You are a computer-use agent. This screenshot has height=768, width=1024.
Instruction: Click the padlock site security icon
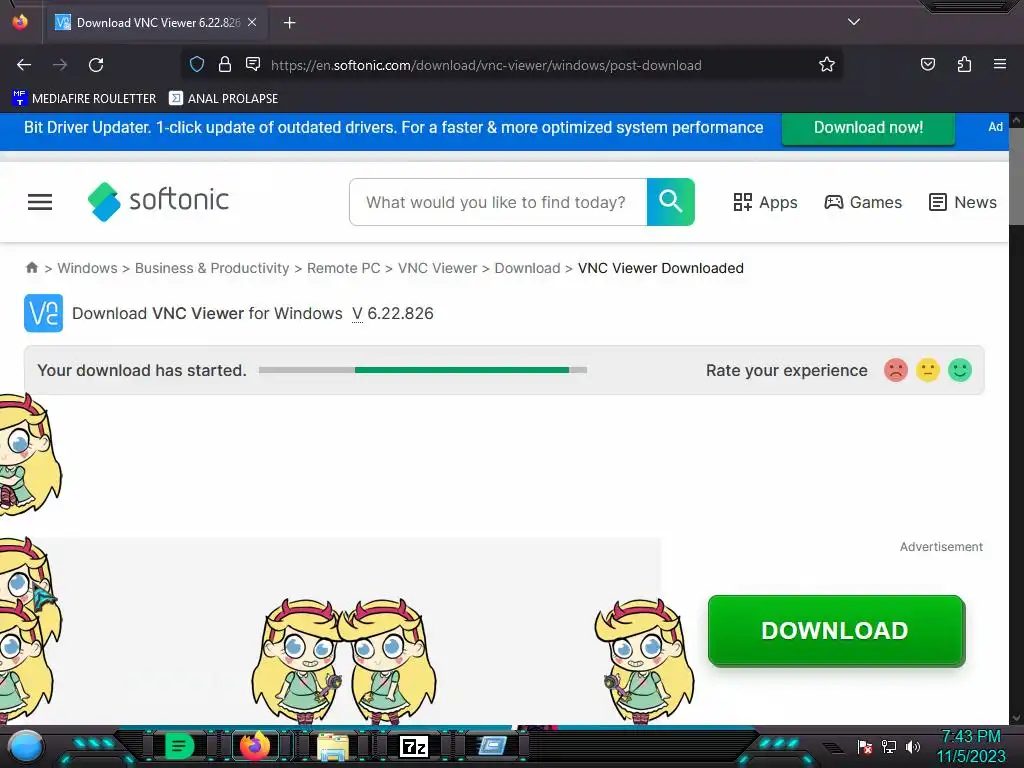(x=225, y=64)
